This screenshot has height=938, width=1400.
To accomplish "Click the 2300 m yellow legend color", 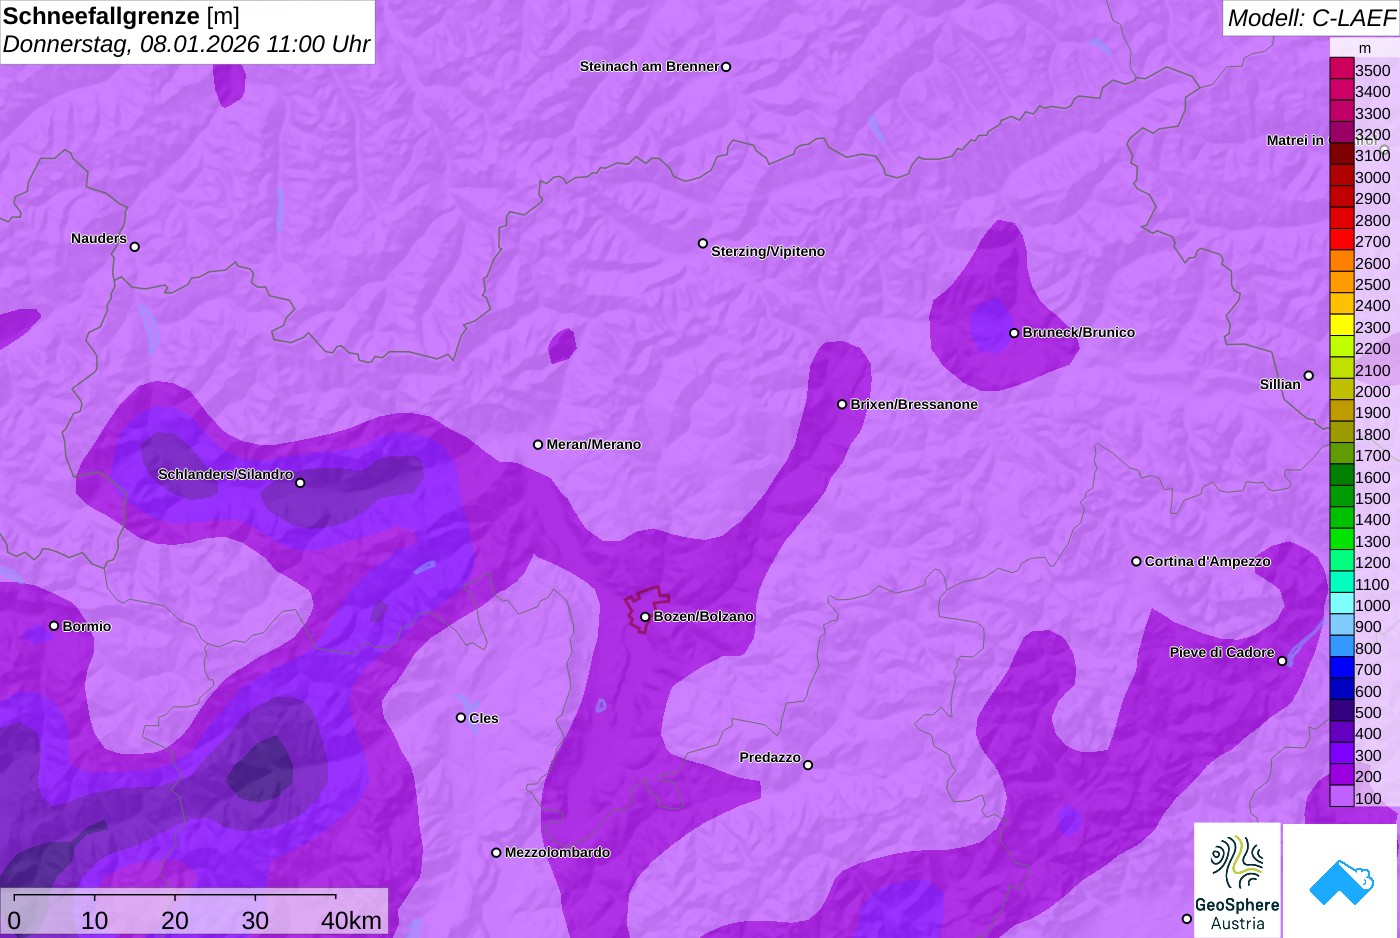I will pyautogui.click(x=1341, y=325).
